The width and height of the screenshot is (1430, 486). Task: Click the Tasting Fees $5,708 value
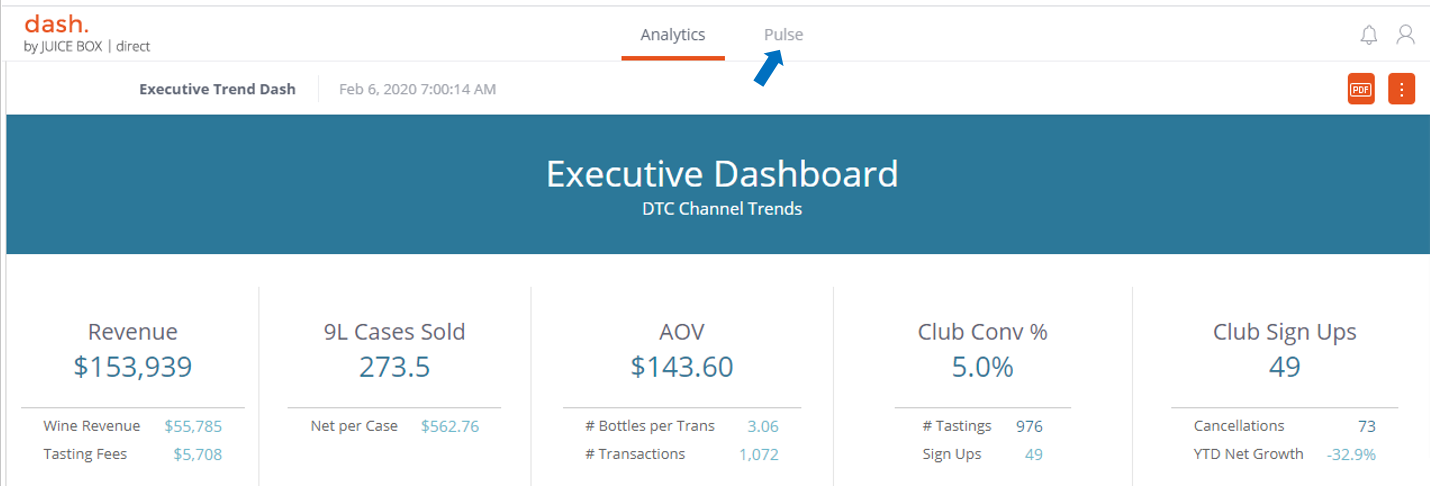tap(197, 454)
